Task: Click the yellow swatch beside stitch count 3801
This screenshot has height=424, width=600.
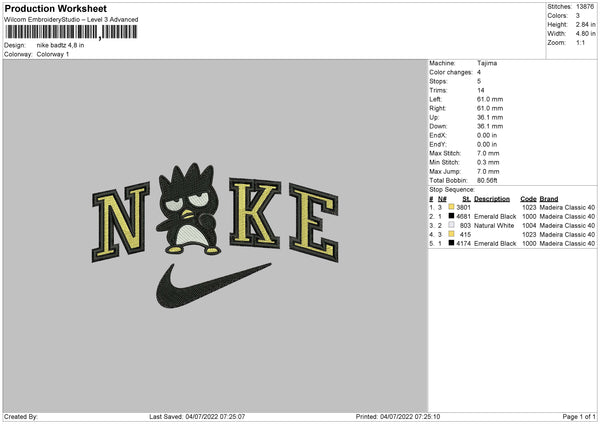Action: [x=451, y=207]
